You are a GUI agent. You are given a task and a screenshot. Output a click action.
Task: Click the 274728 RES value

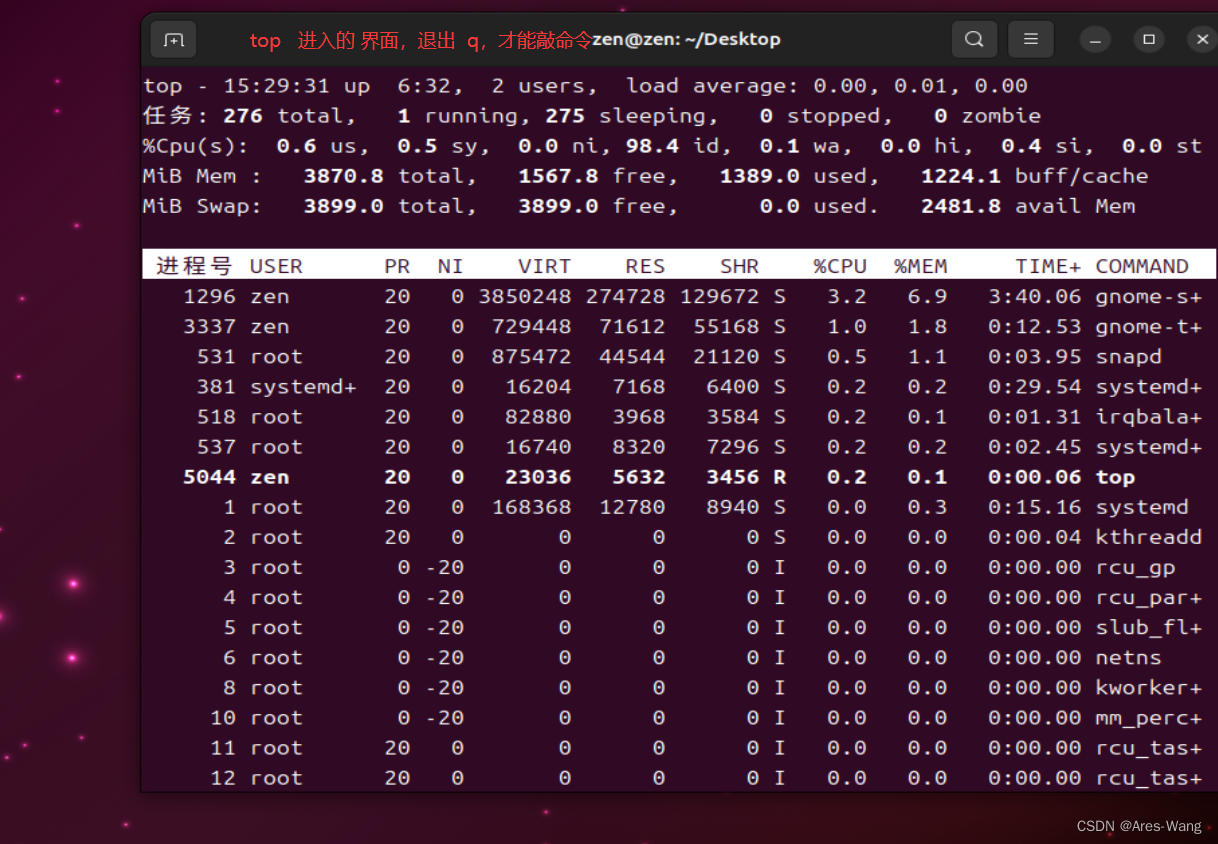click(626, 297)
